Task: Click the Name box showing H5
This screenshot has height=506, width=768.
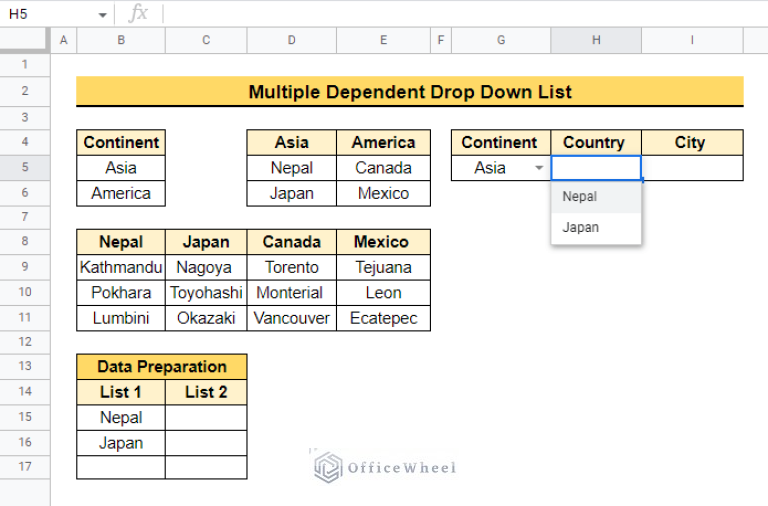Action: tap(50, 15)
